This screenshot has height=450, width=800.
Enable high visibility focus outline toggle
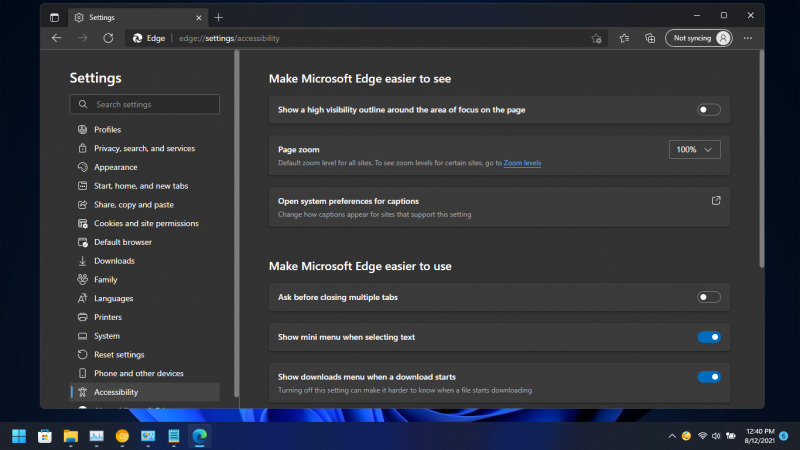709,110
